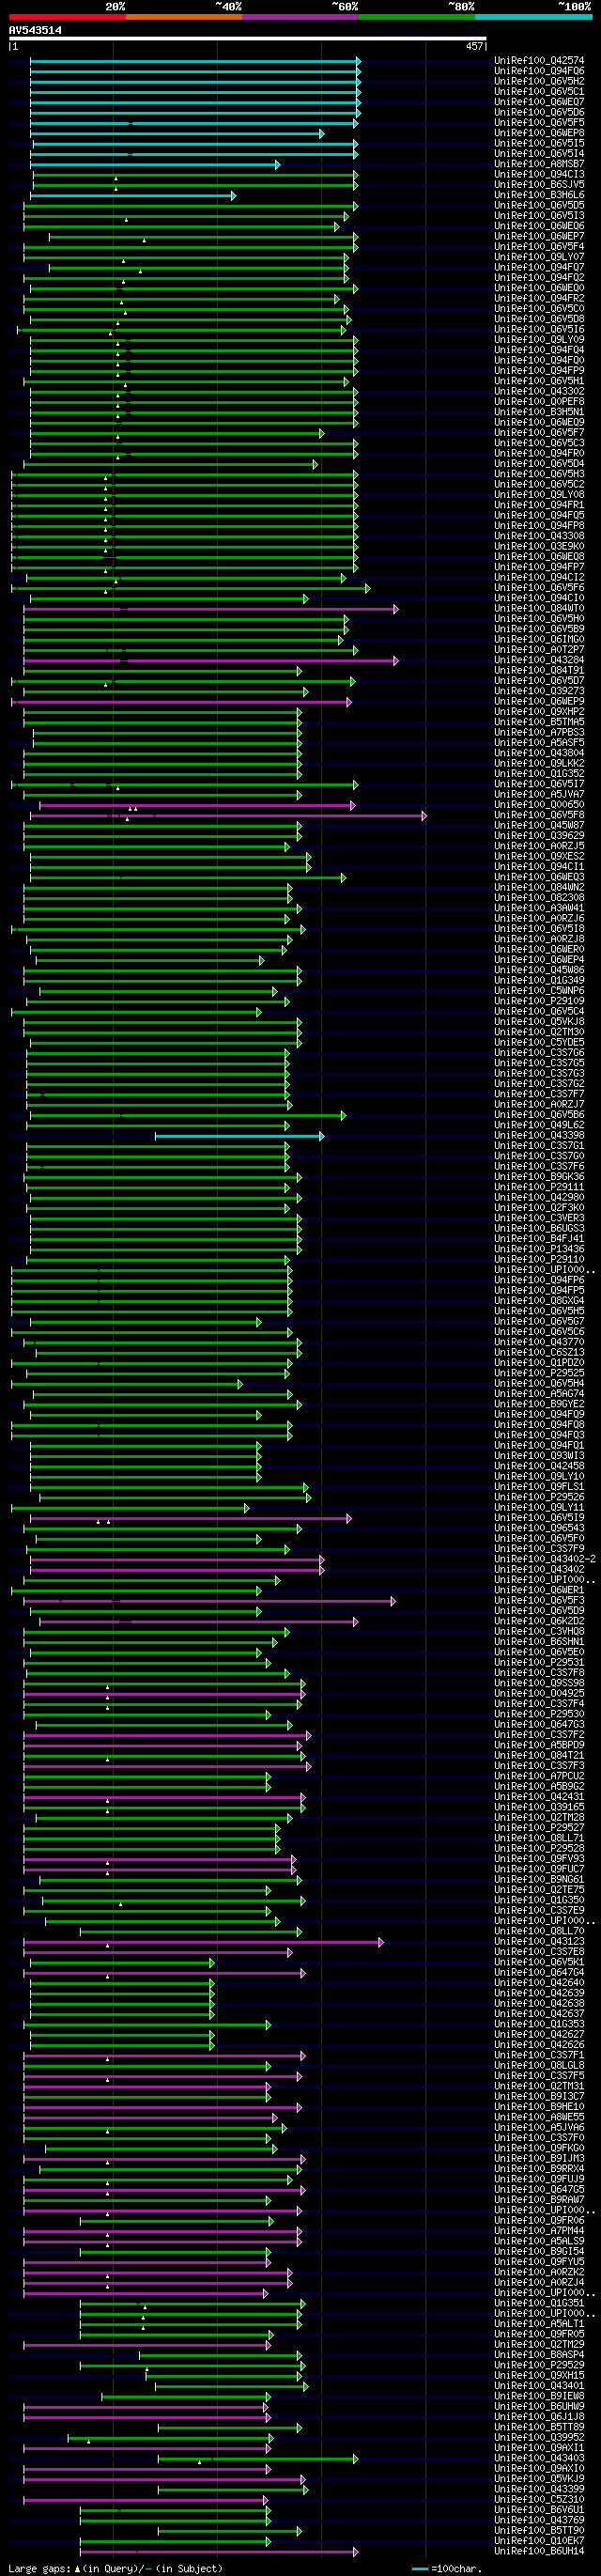Select the UniRef100_Q1PDZ0 label
Screen dimensions: 601x2576
[x=539, y=1362]
